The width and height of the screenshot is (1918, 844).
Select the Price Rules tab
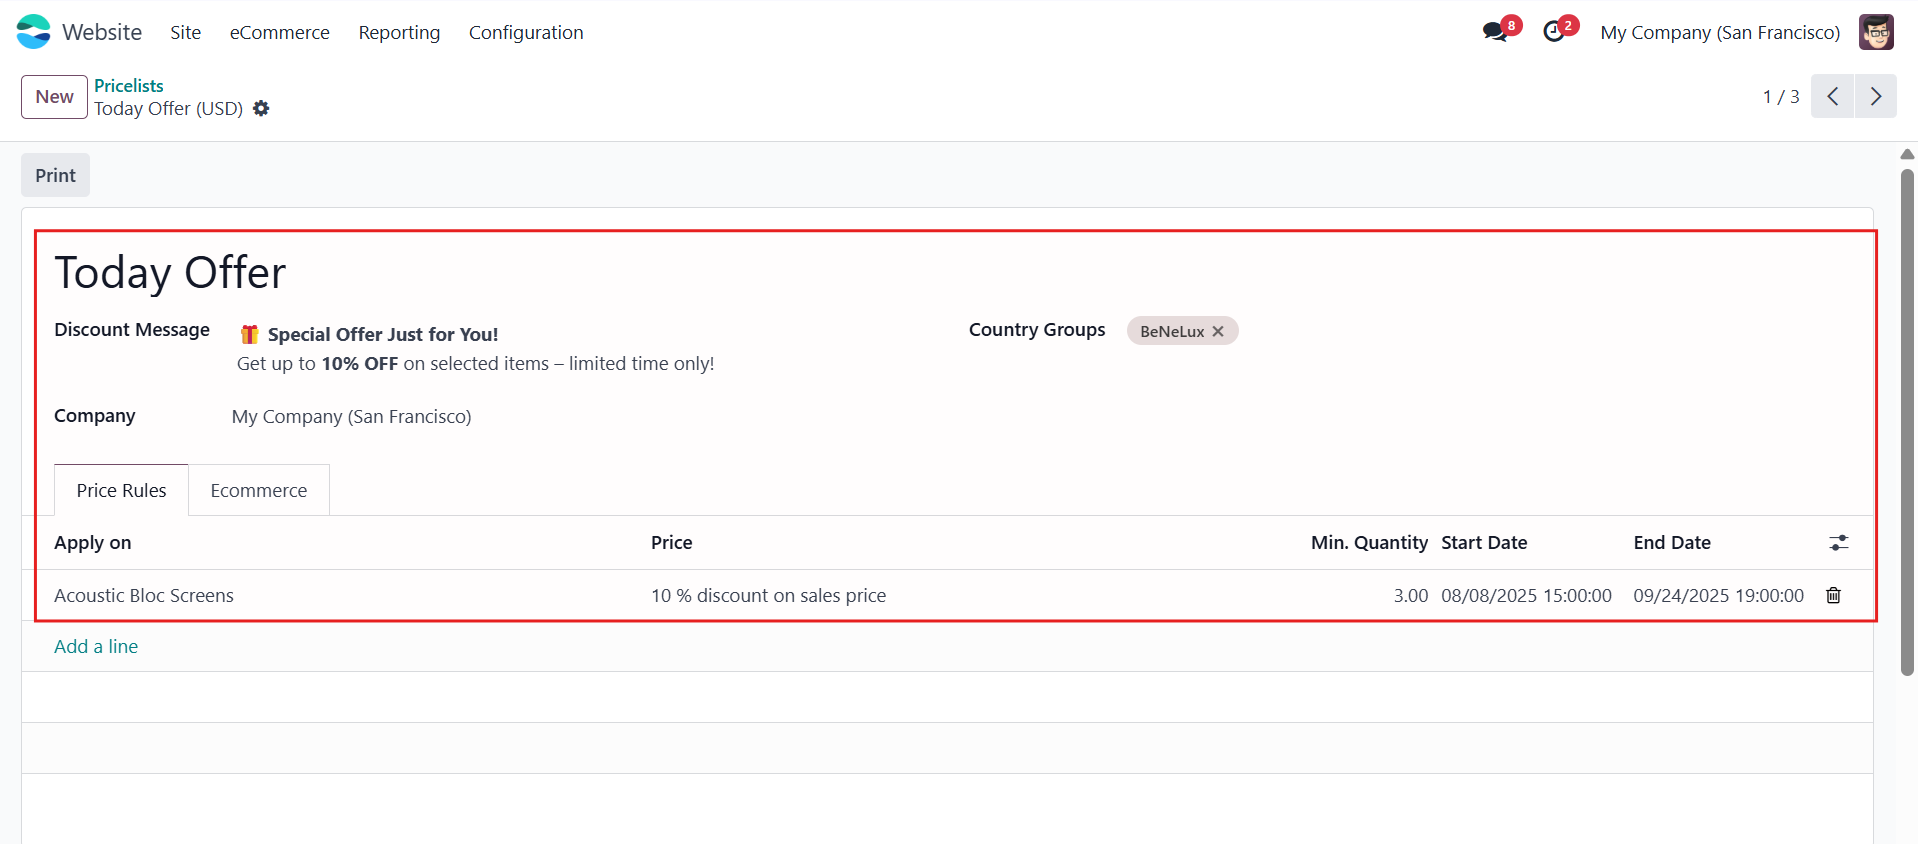[121, 490]
